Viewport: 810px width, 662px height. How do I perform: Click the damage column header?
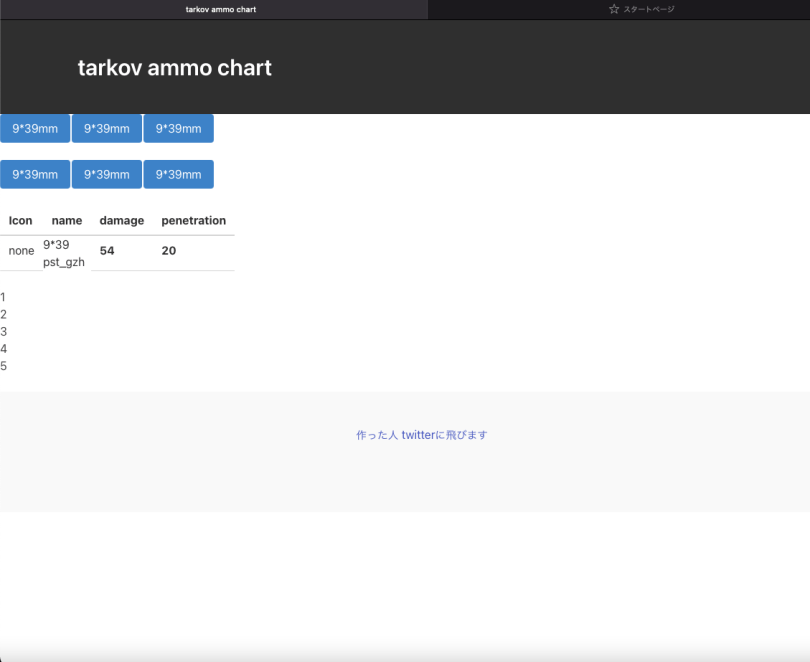122,220
